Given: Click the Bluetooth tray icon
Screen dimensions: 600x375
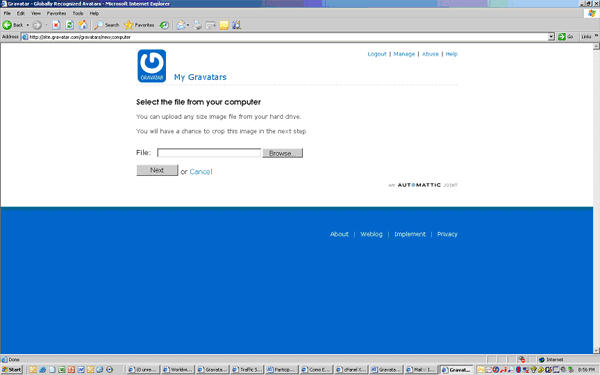Looking at the screenshot, I should [518, 370].
